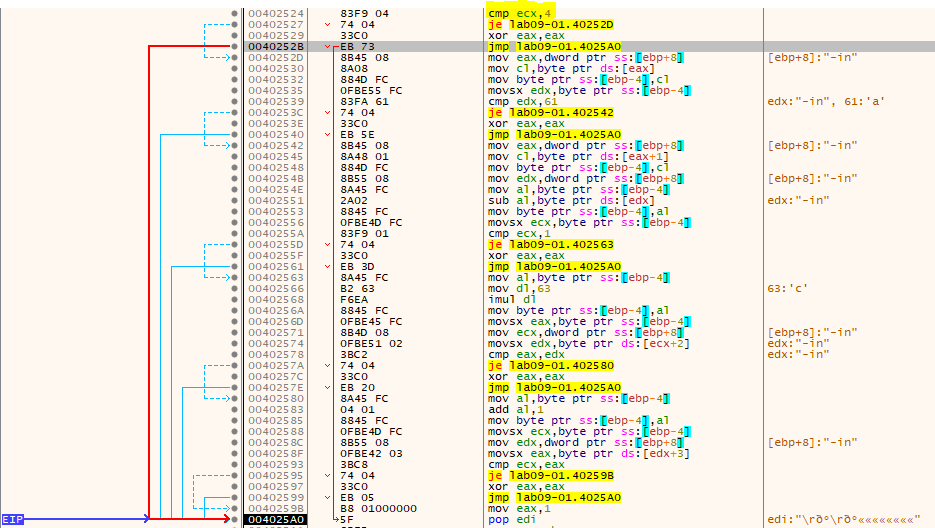Click the comment edx:"-in", 61:'a'
The height and width of the screenshot is (528, 935).
[825, 101]
